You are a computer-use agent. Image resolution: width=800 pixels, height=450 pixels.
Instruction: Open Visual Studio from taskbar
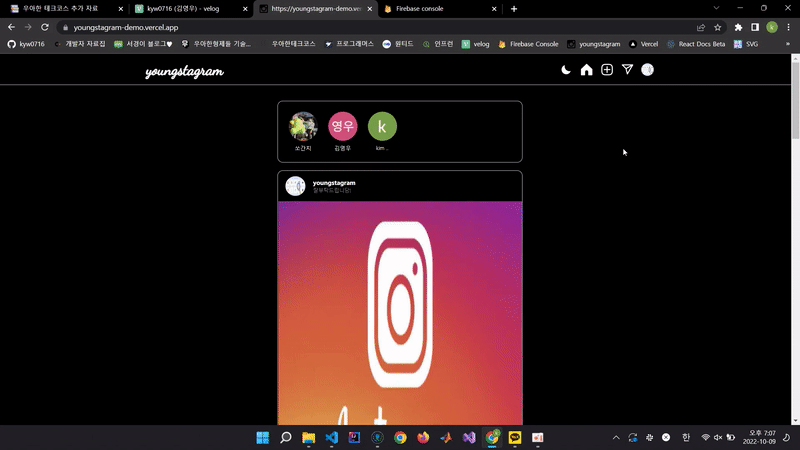[x=469, y=438]
